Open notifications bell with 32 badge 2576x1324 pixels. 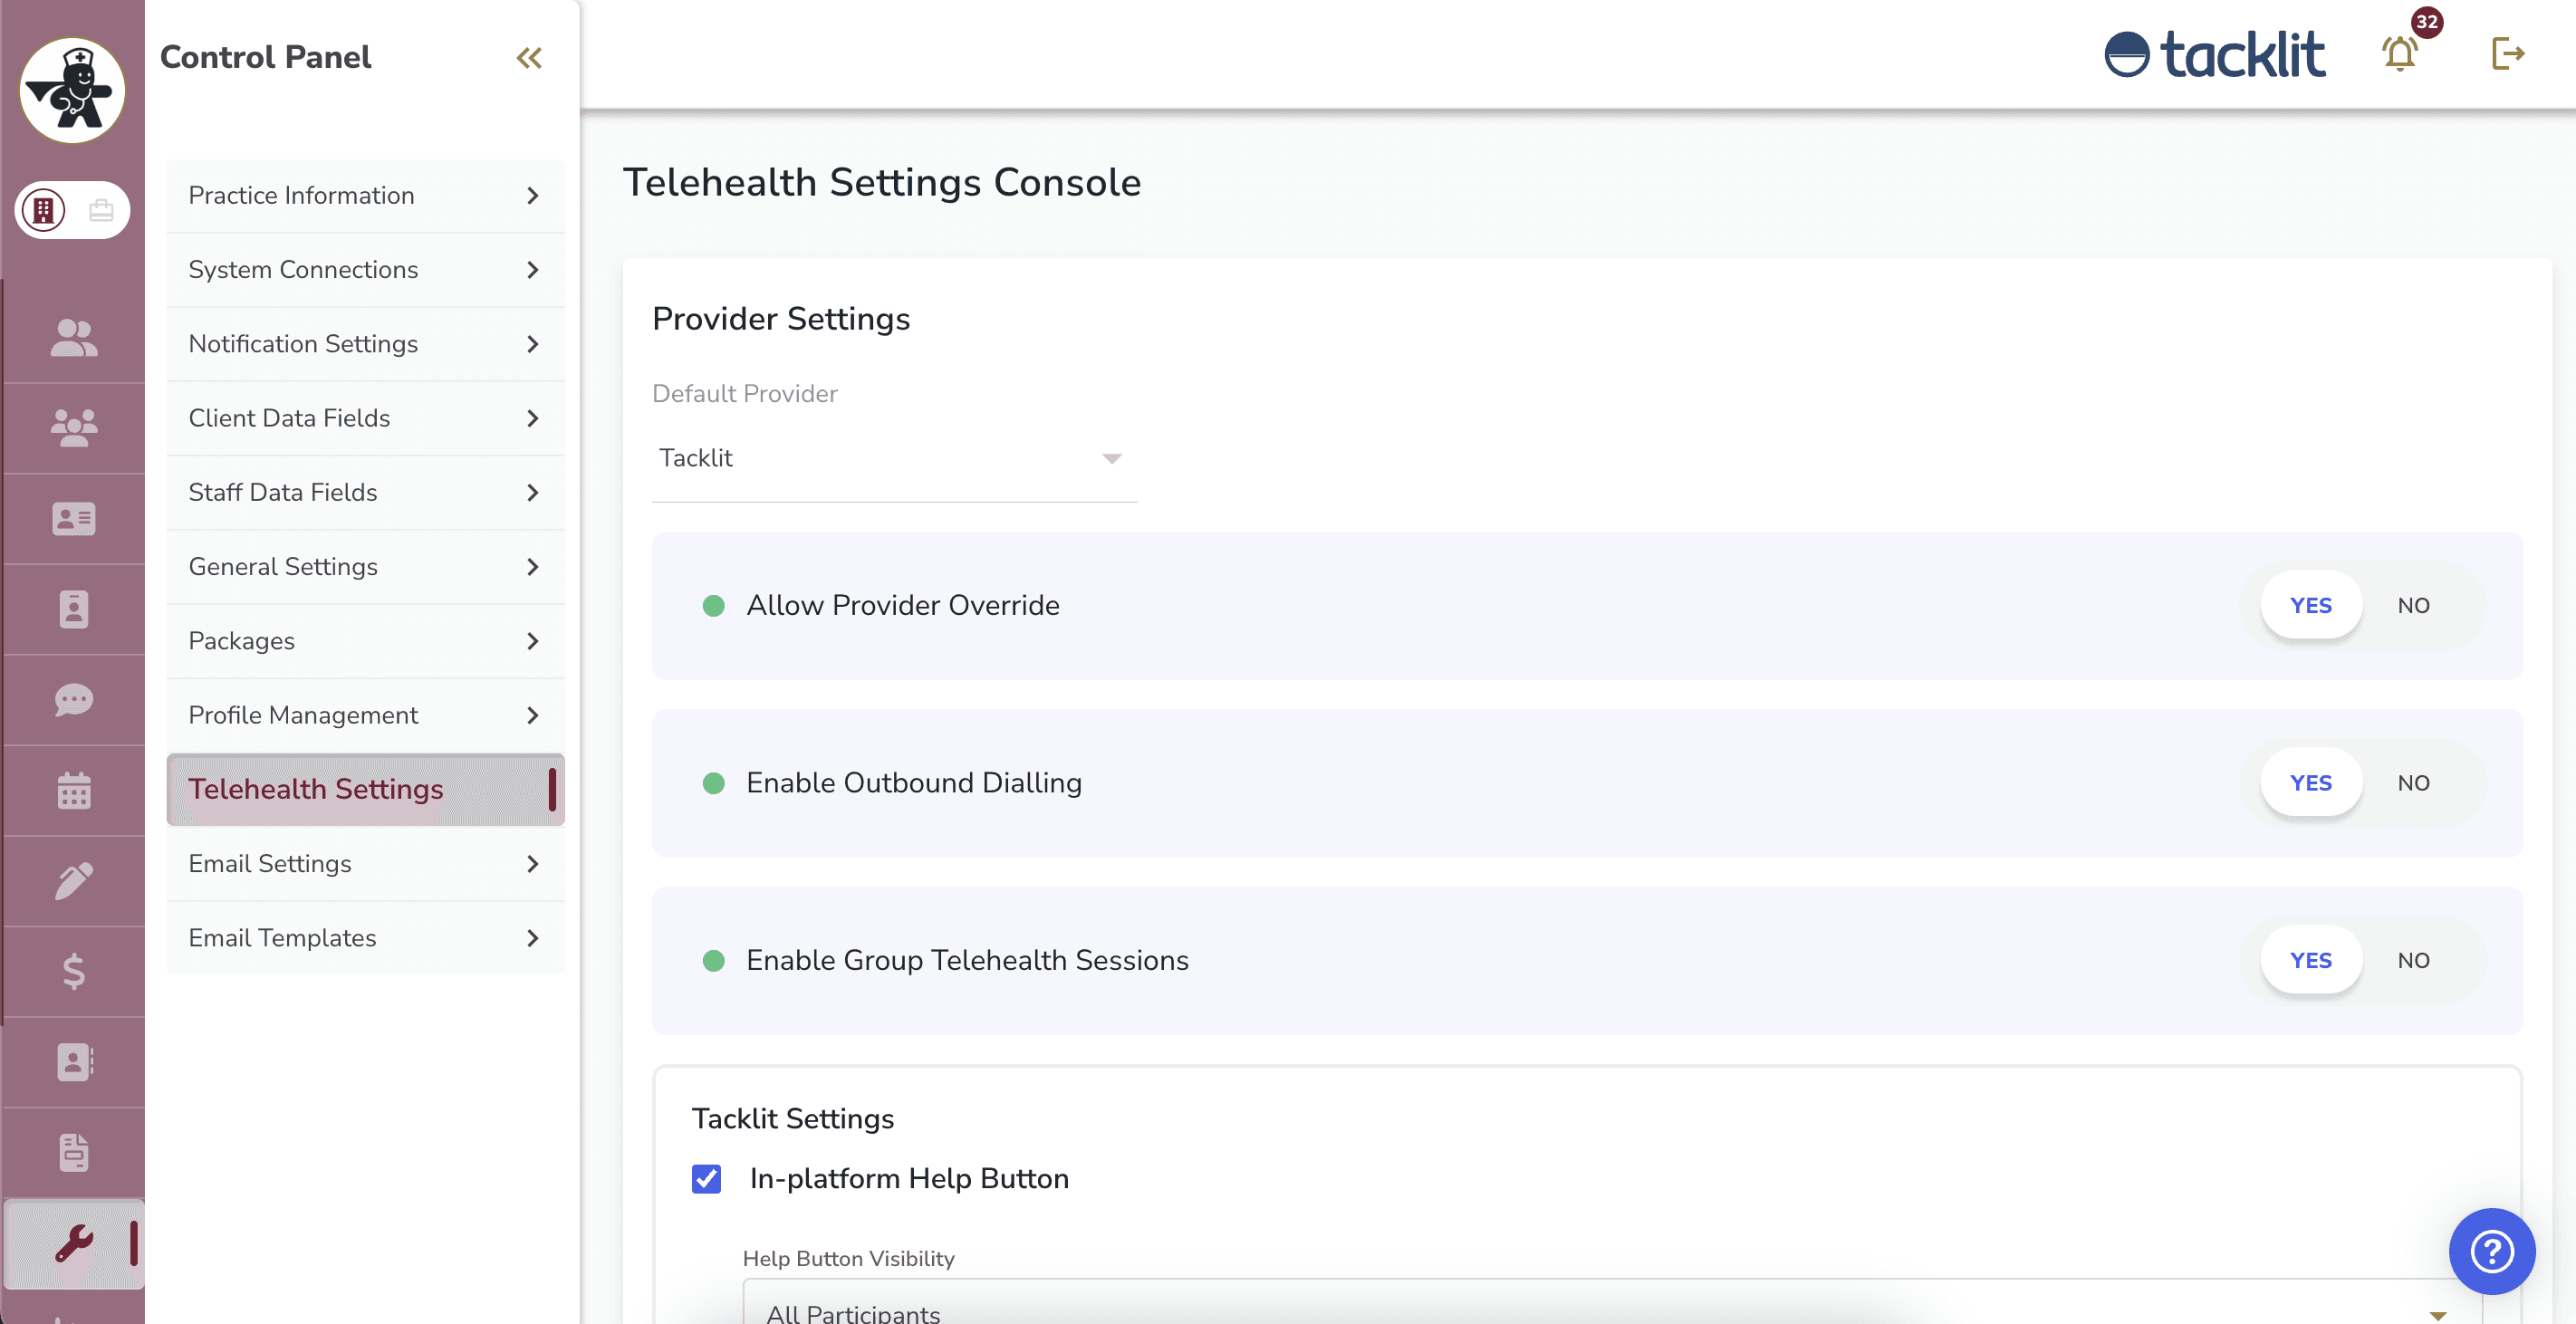[2399, 53]
